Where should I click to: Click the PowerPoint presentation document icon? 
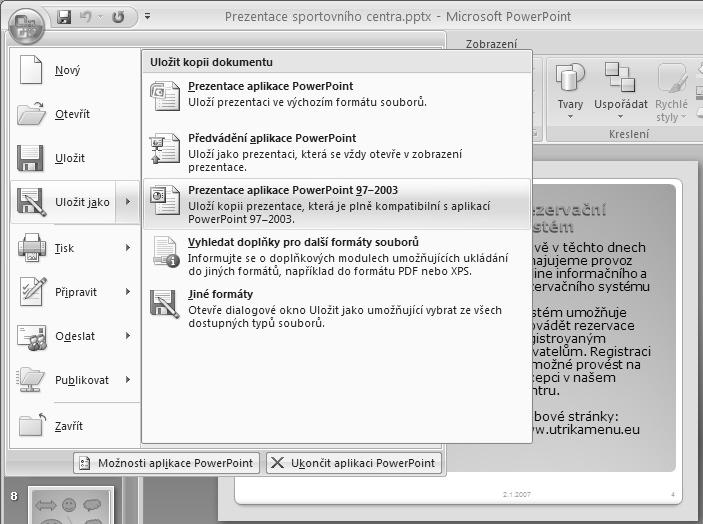pyautogui.click(x=165, y=95)
